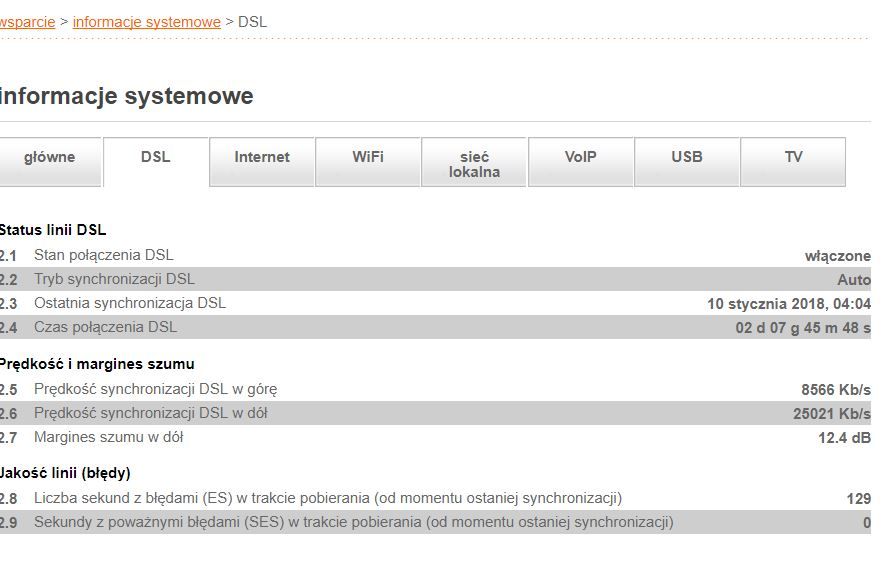Screen dimensions: 894x574
Task: Click the DSL breadcrumb text
Action: pyautogui.click(x=253, y=22)
